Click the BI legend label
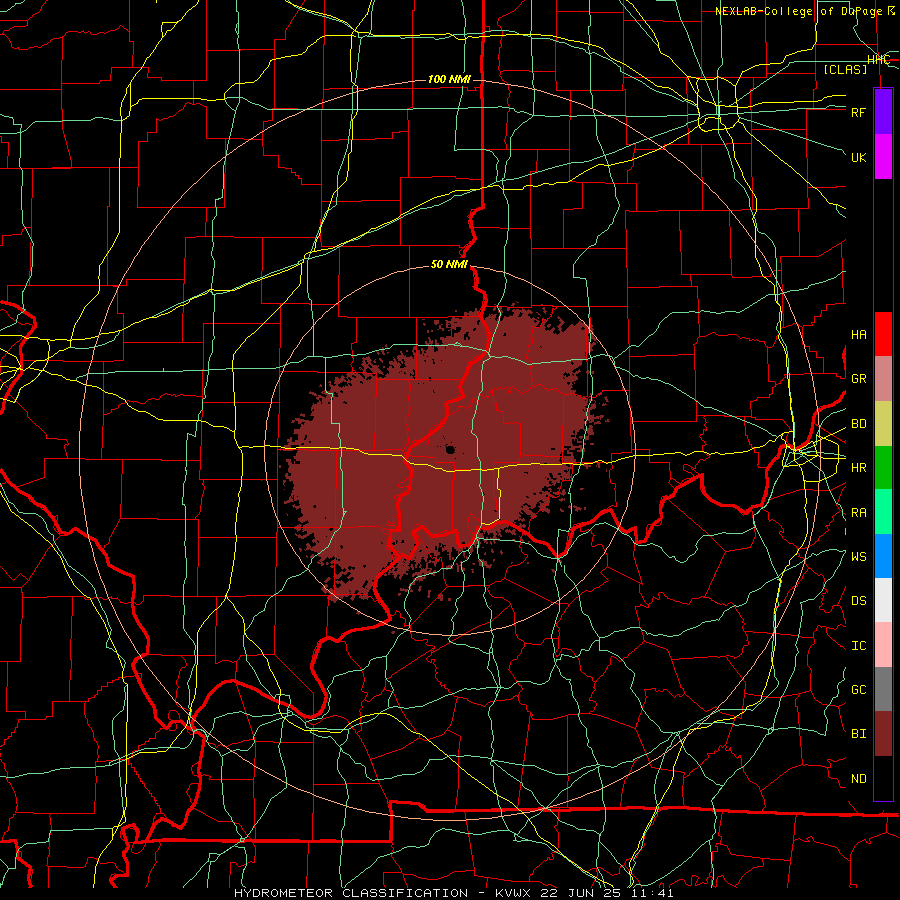Screen dimensions: 900x900 click(x=859, y=734)
